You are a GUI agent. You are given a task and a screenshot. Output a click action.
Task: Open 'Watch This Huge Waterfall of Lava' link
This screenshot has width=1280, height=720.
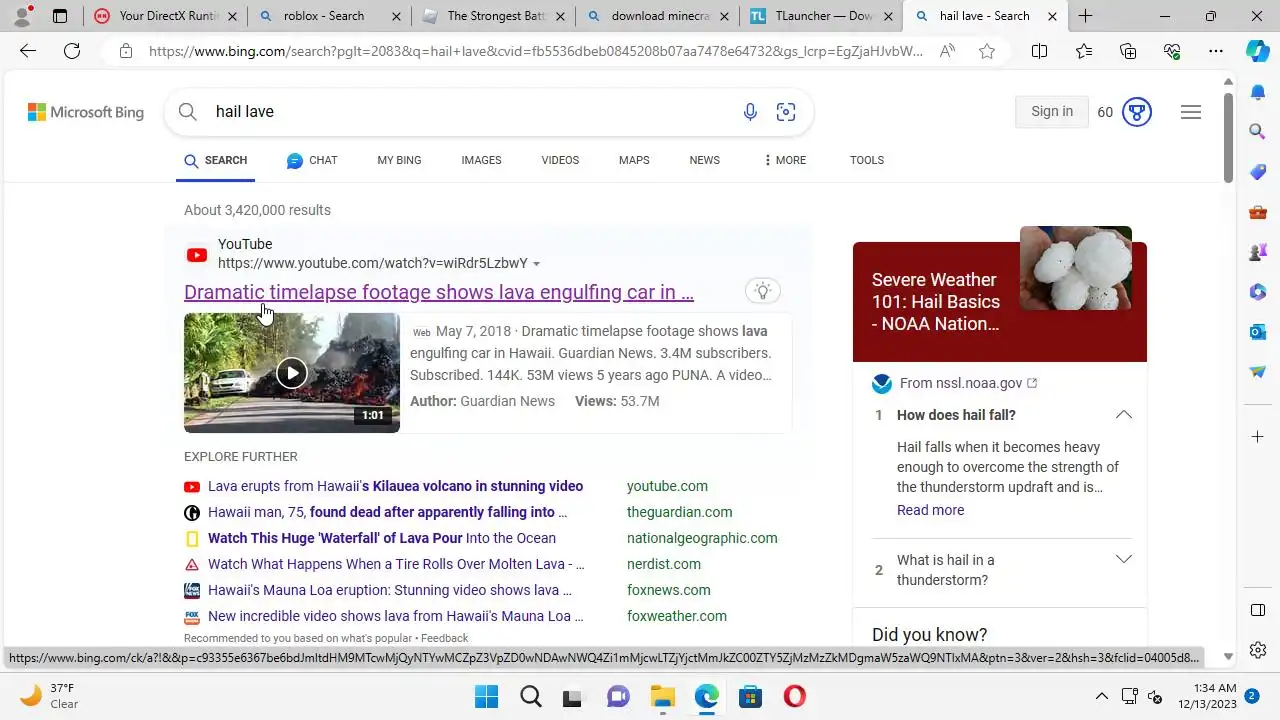click(382, 538)
